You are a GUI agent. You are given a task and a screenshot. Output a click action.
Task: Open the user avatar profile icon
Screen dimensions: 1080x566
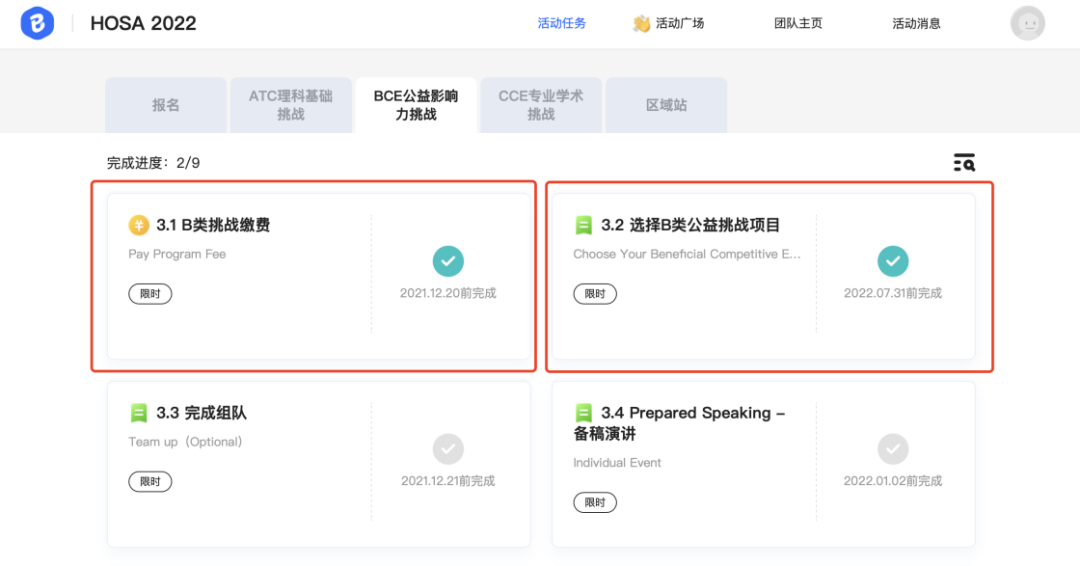point(1027,23)
